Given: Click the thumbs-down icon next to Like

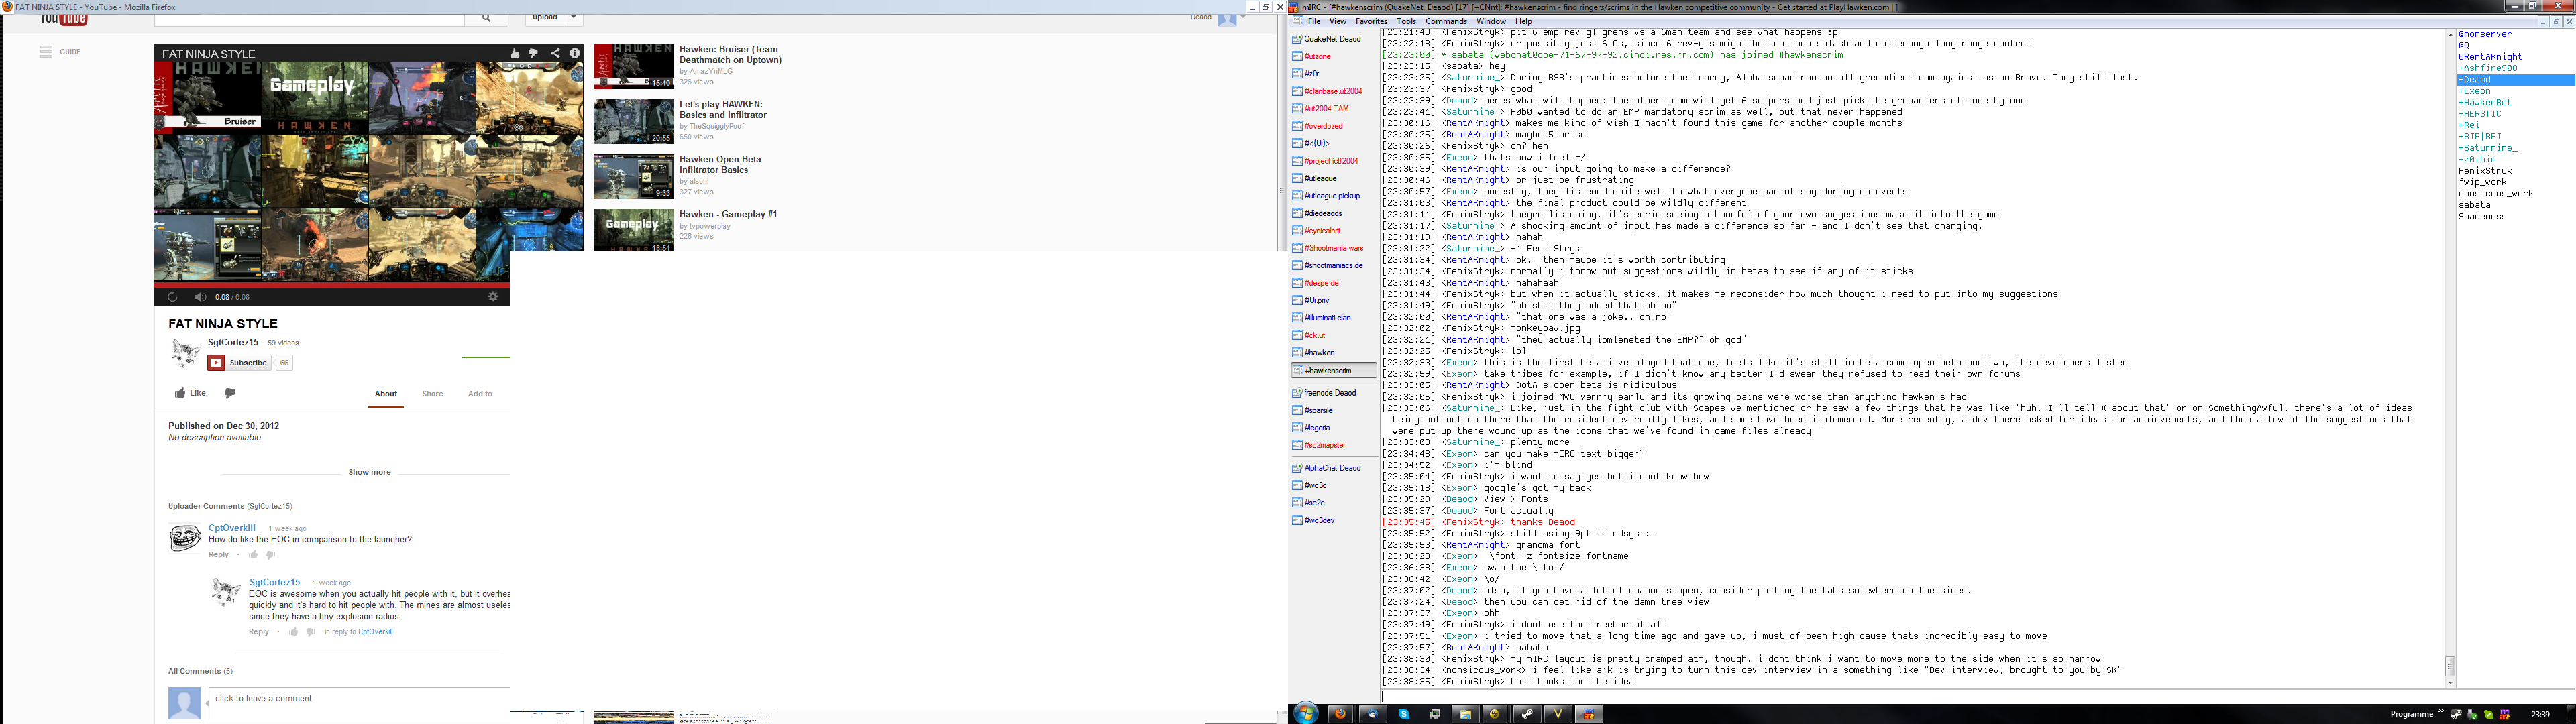Looking at the screenshot, I should (x=230, y=393).
